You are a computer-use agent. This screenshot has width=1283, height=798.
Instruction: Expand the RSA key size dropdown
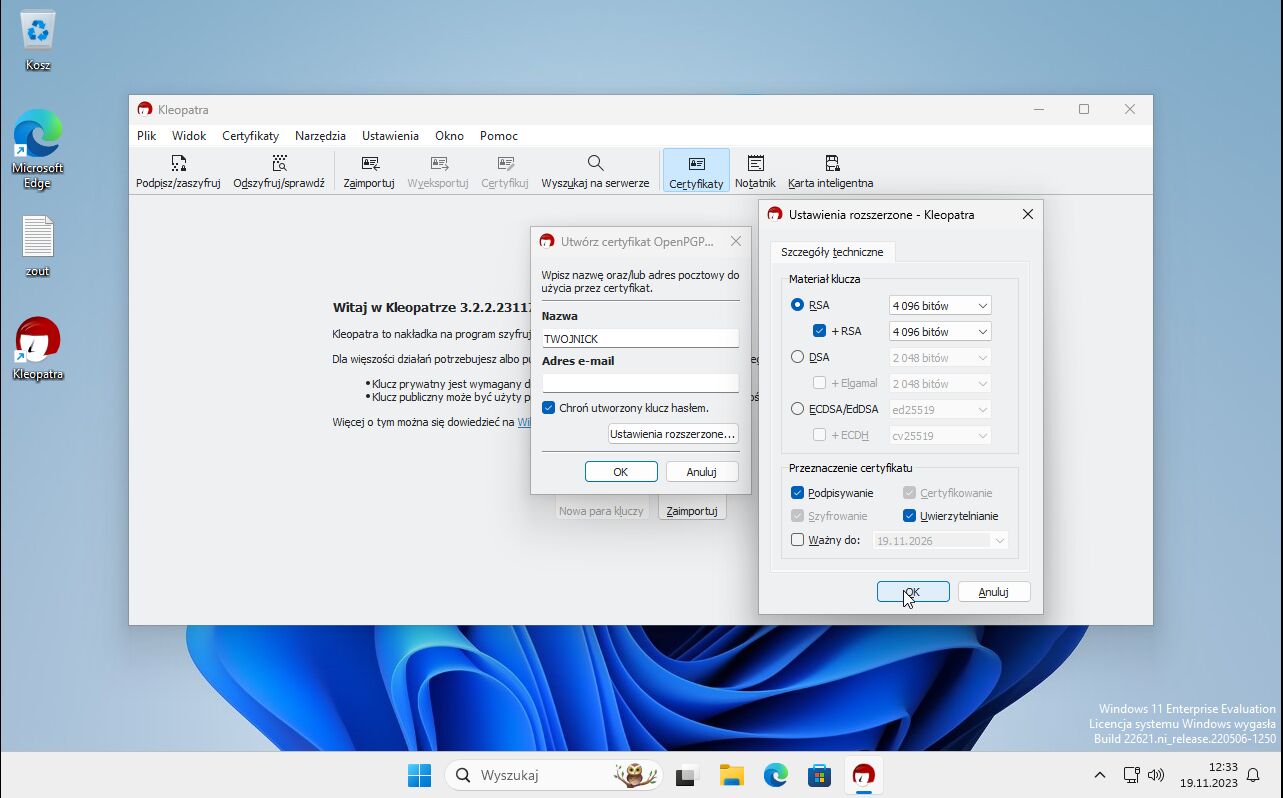pos(940,305)
